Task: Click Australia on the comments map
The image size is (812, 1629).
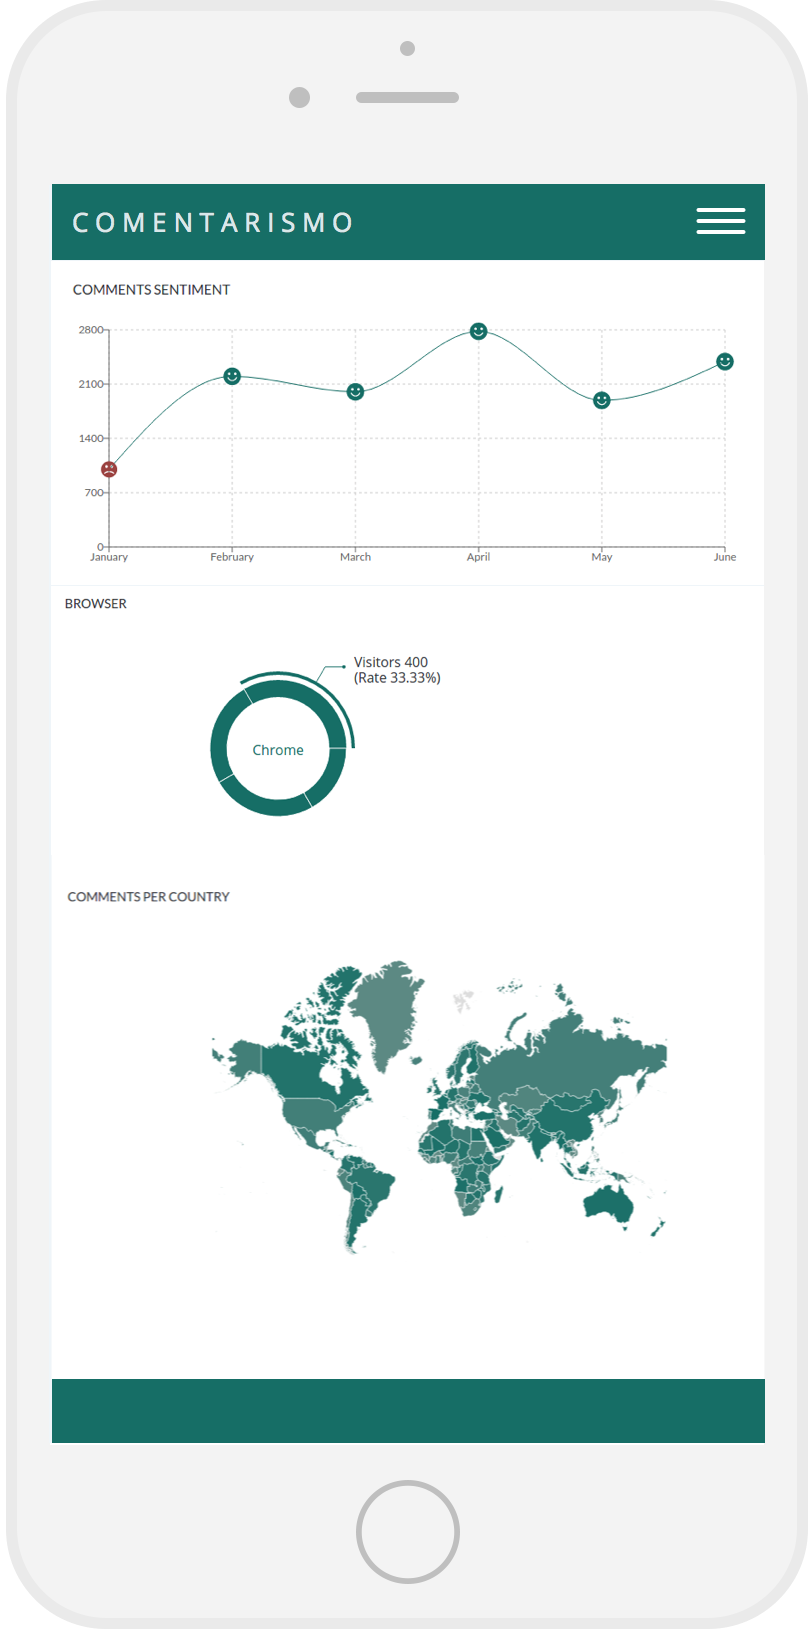Action: 608,1203
